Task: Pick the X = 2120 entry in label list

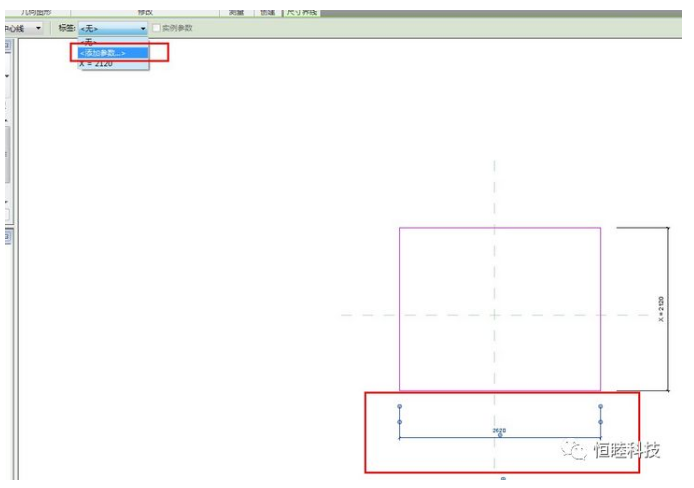Action: pos(113,64)
